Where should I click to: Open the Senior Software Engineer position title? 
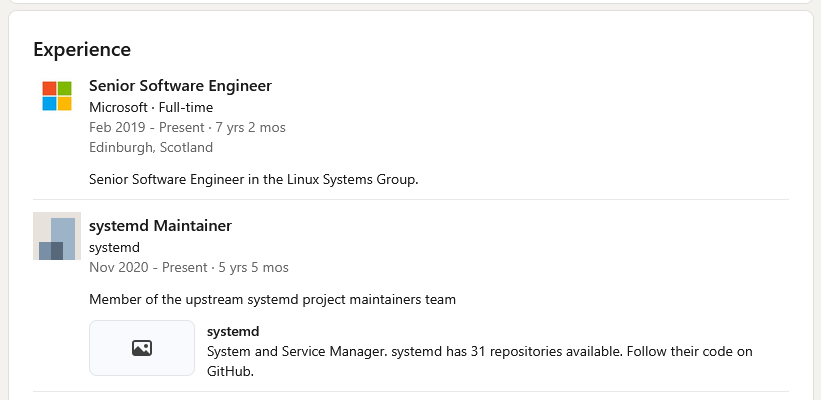tap(180, 86)
